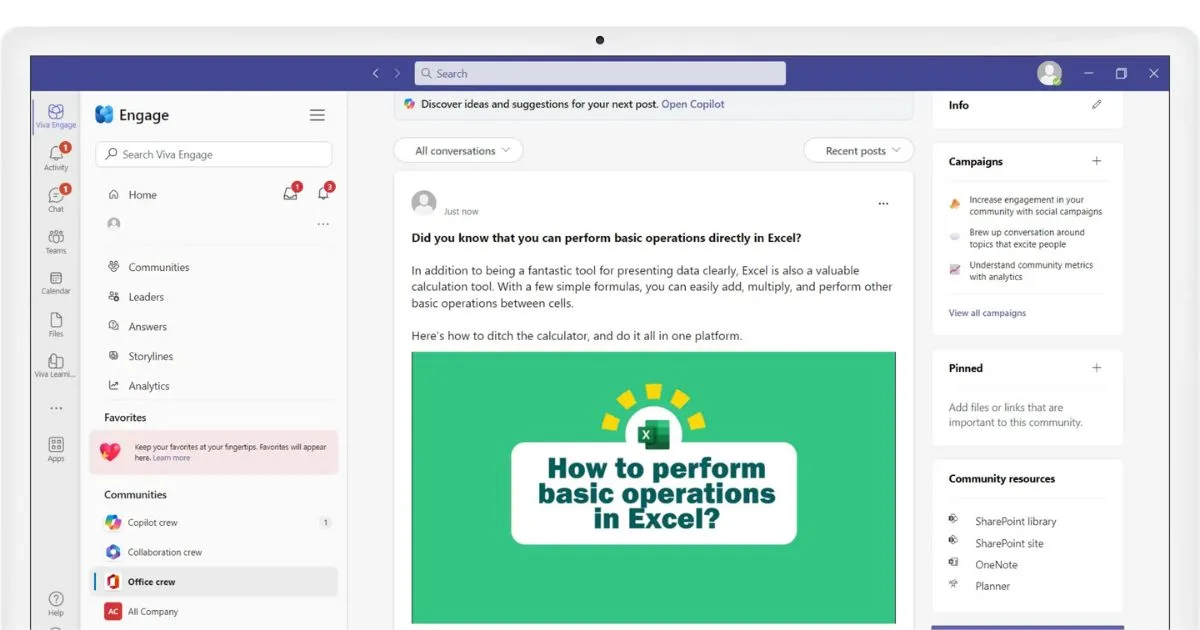Click the post's 'Just now' timestamp

click(x=461, y=212)
